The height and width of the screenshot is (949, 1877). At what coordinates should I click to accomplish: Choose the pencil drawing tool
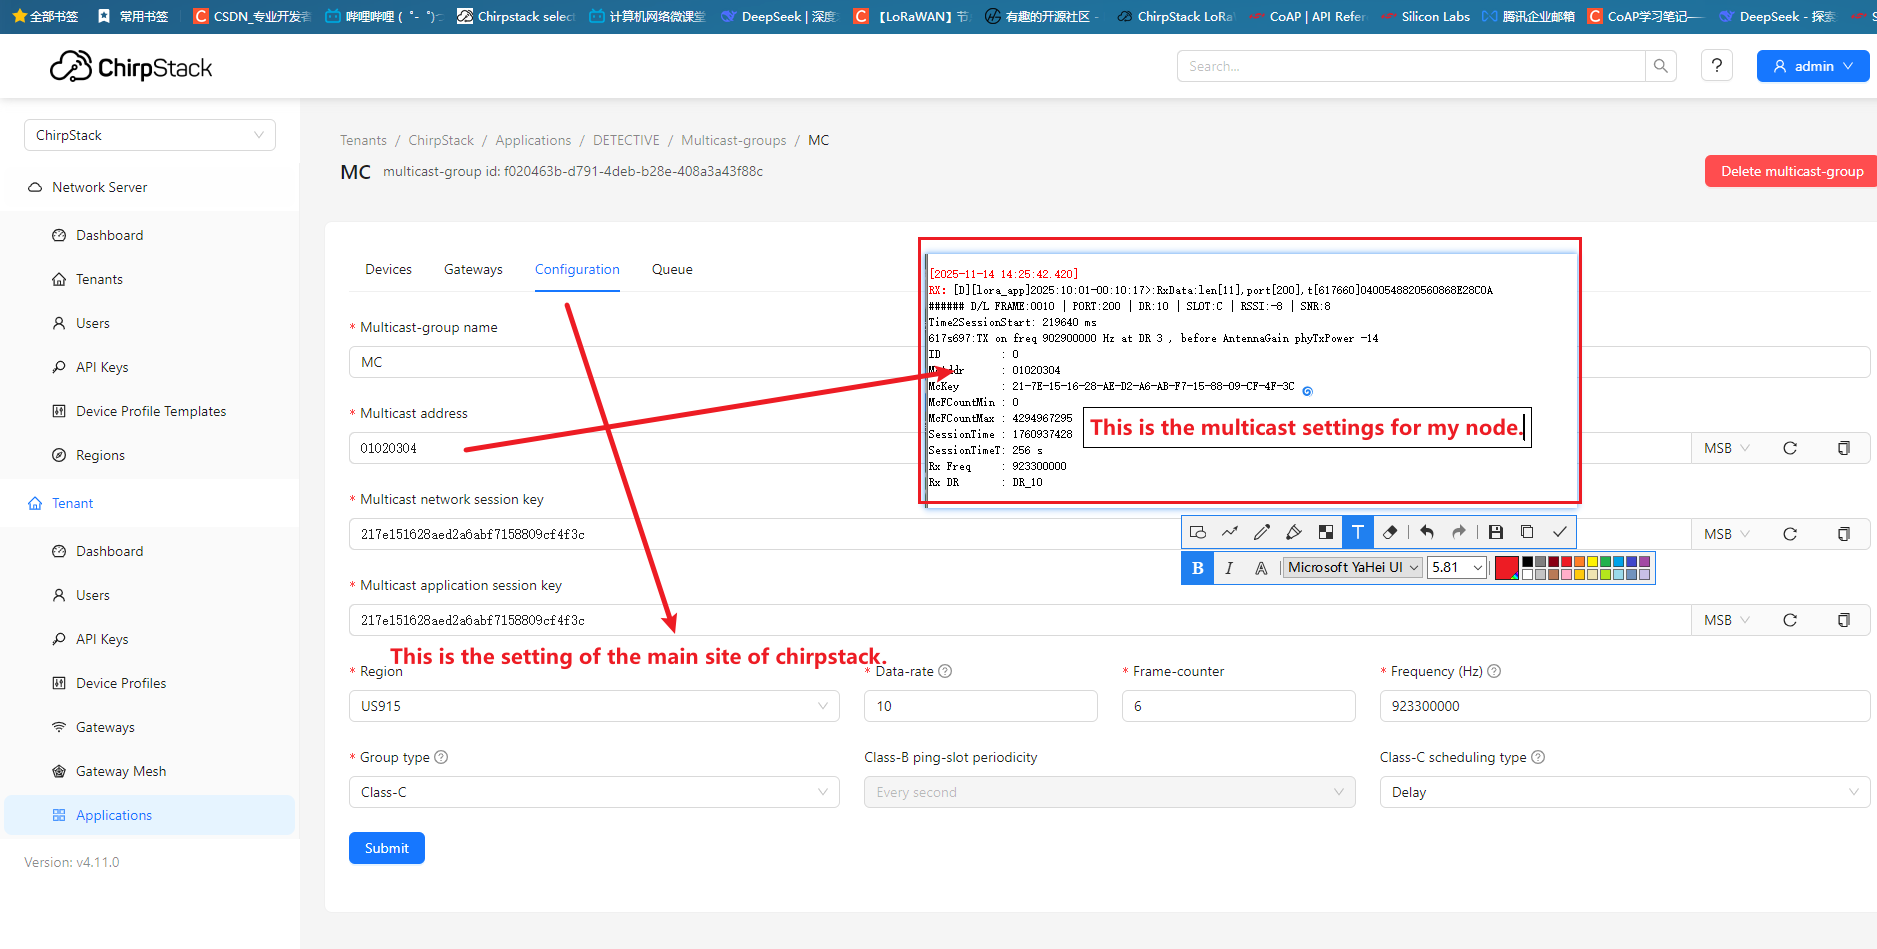point(1262,533)
